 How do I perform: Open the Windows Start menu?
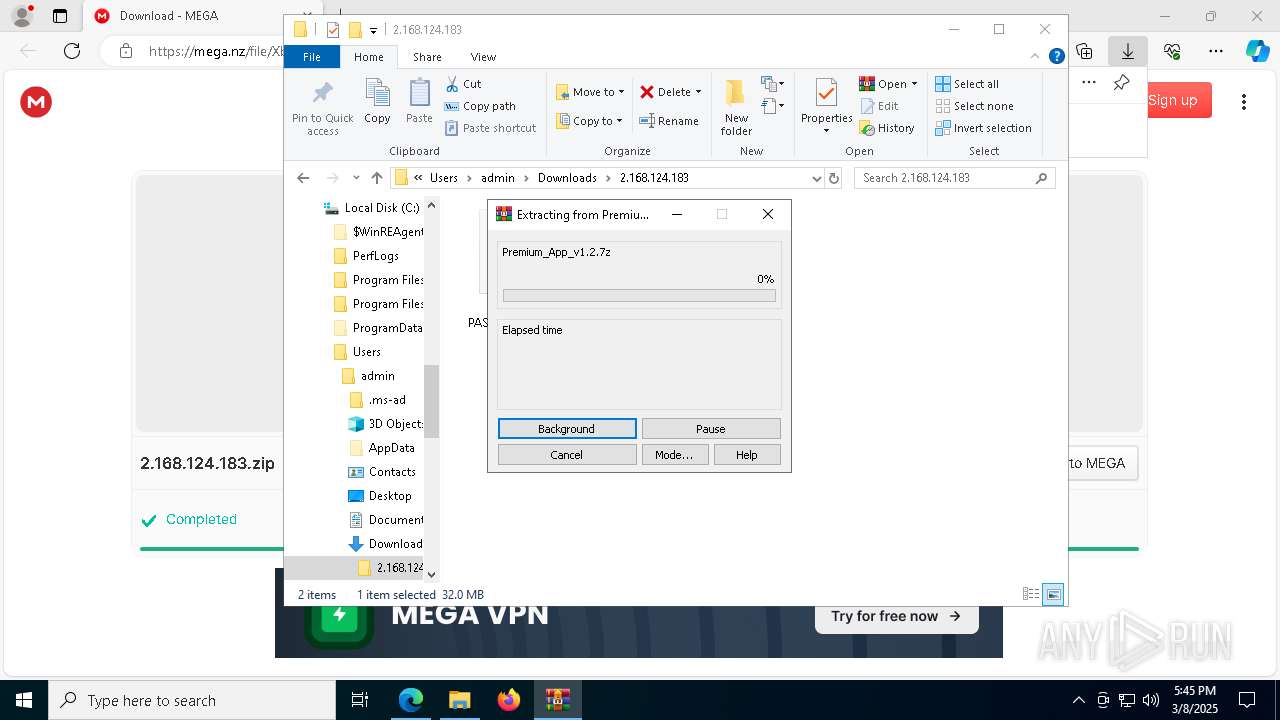[x=24, y=700]
